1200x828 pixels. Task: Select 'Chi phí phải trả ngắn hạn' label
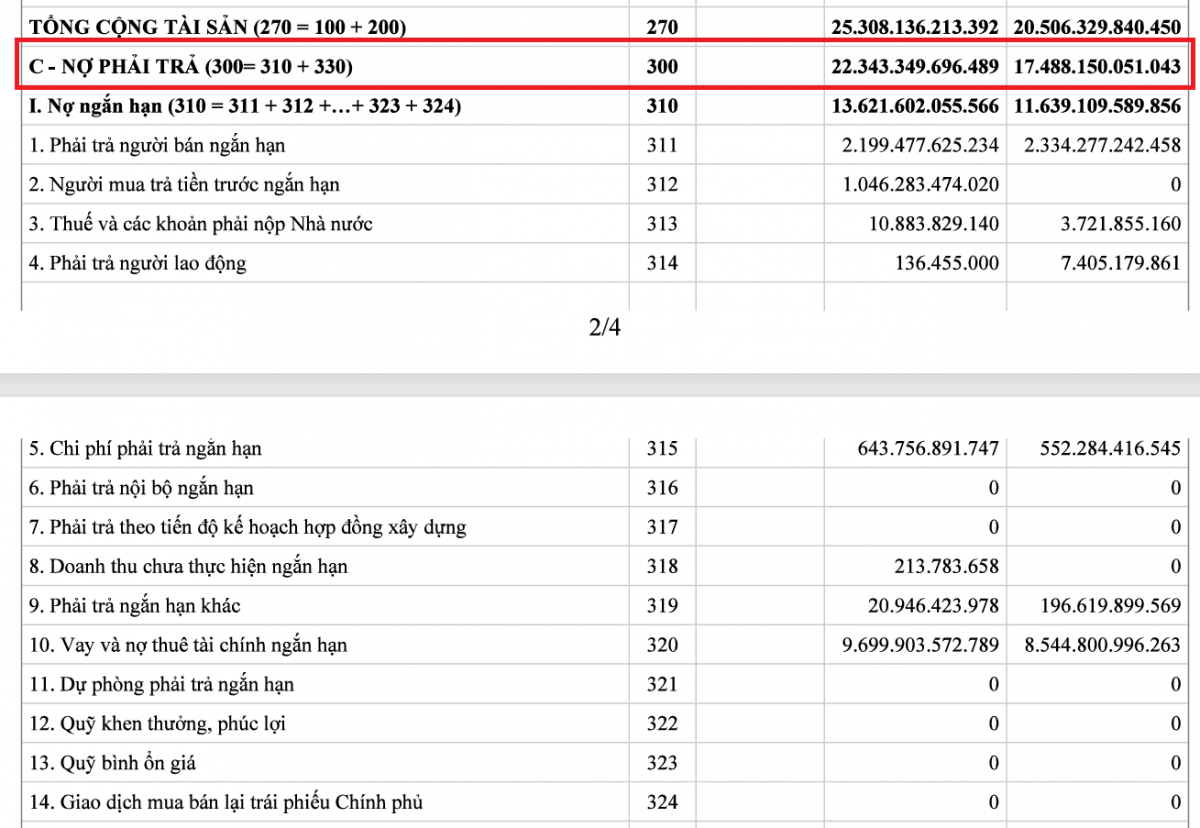click(x=145, y=449)
